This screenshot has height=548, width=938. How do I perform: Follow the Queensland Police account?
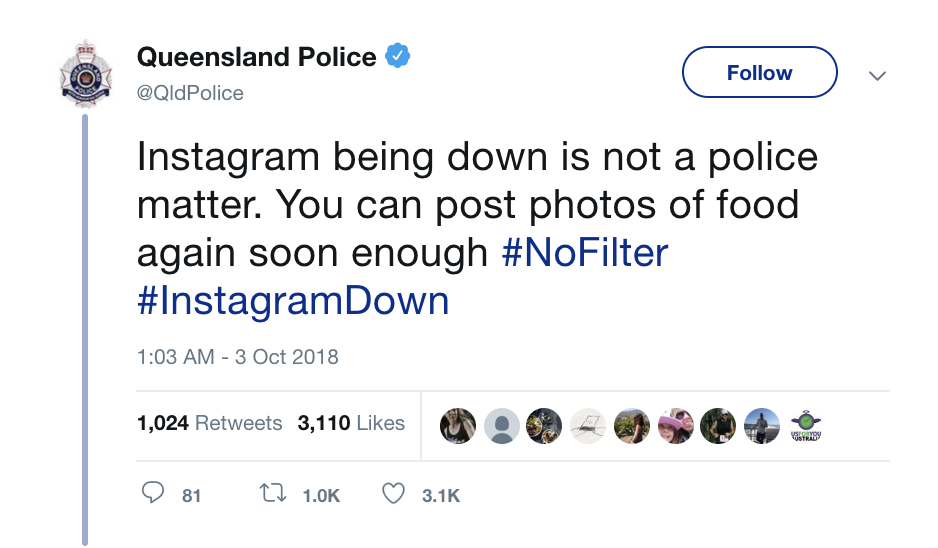pos(759,73)
